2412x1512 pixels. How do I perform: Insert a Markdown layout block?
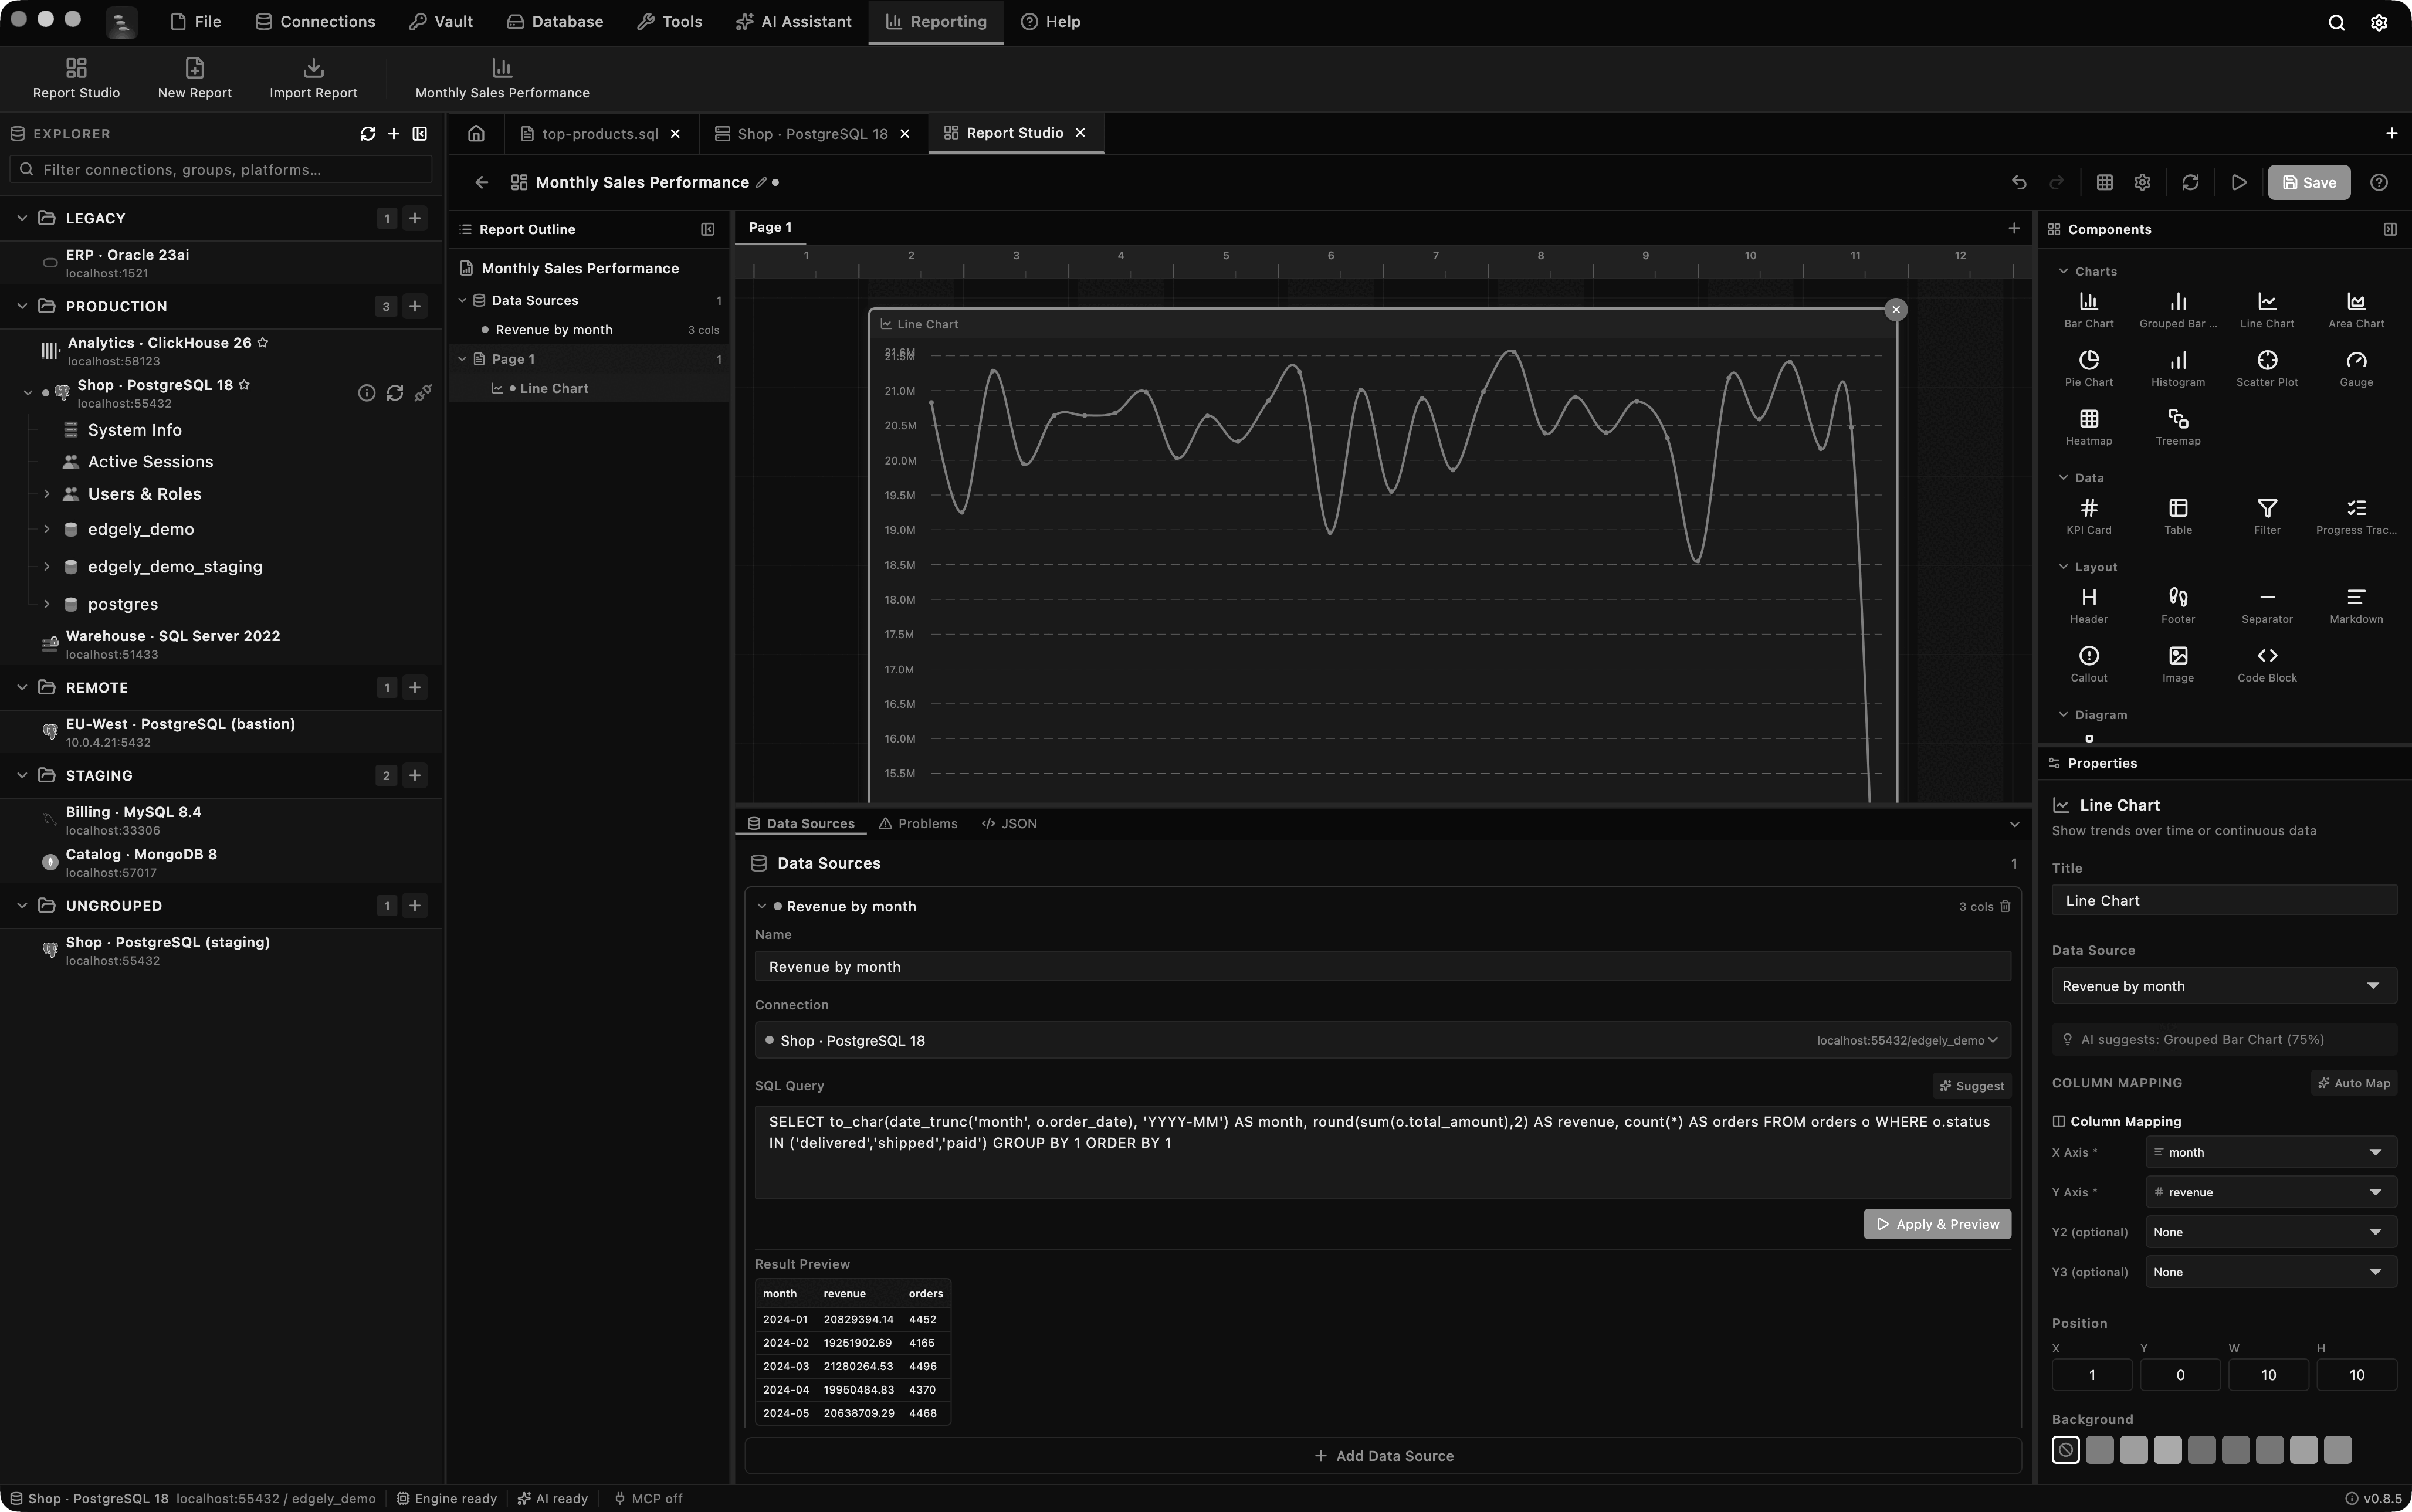[x=2355, y=605]
